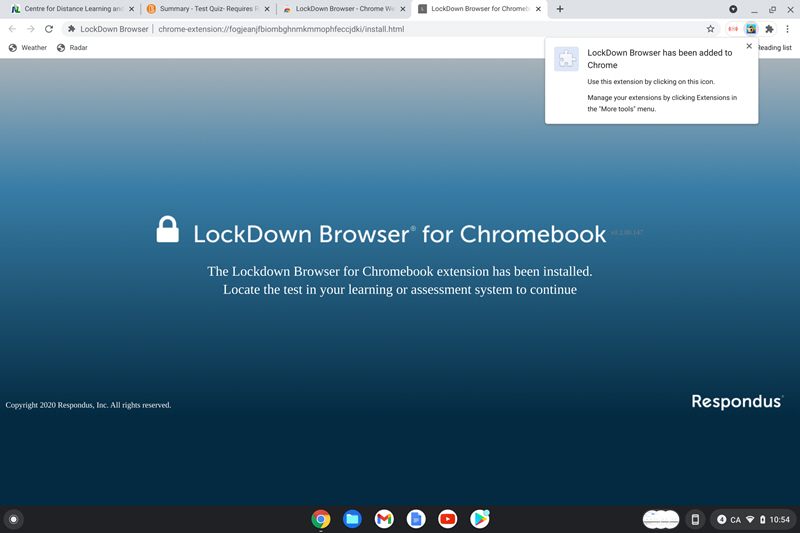Click the Respondus logo

click(x=737, y=401)
